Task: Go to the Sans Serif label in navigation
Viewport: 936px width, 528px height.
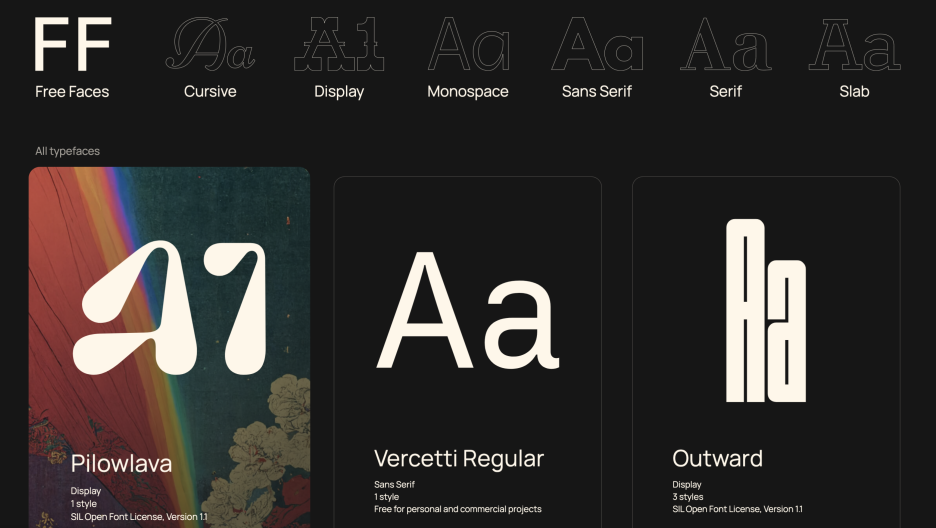Action: click(597, 91)
